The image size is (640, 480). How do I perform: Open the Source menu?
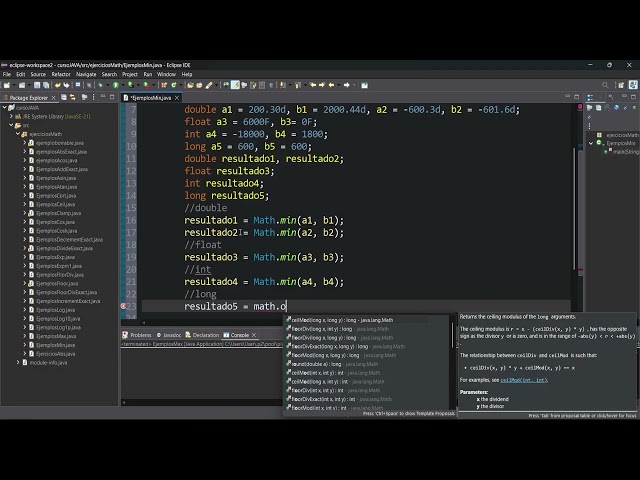(x=38, y=74)
